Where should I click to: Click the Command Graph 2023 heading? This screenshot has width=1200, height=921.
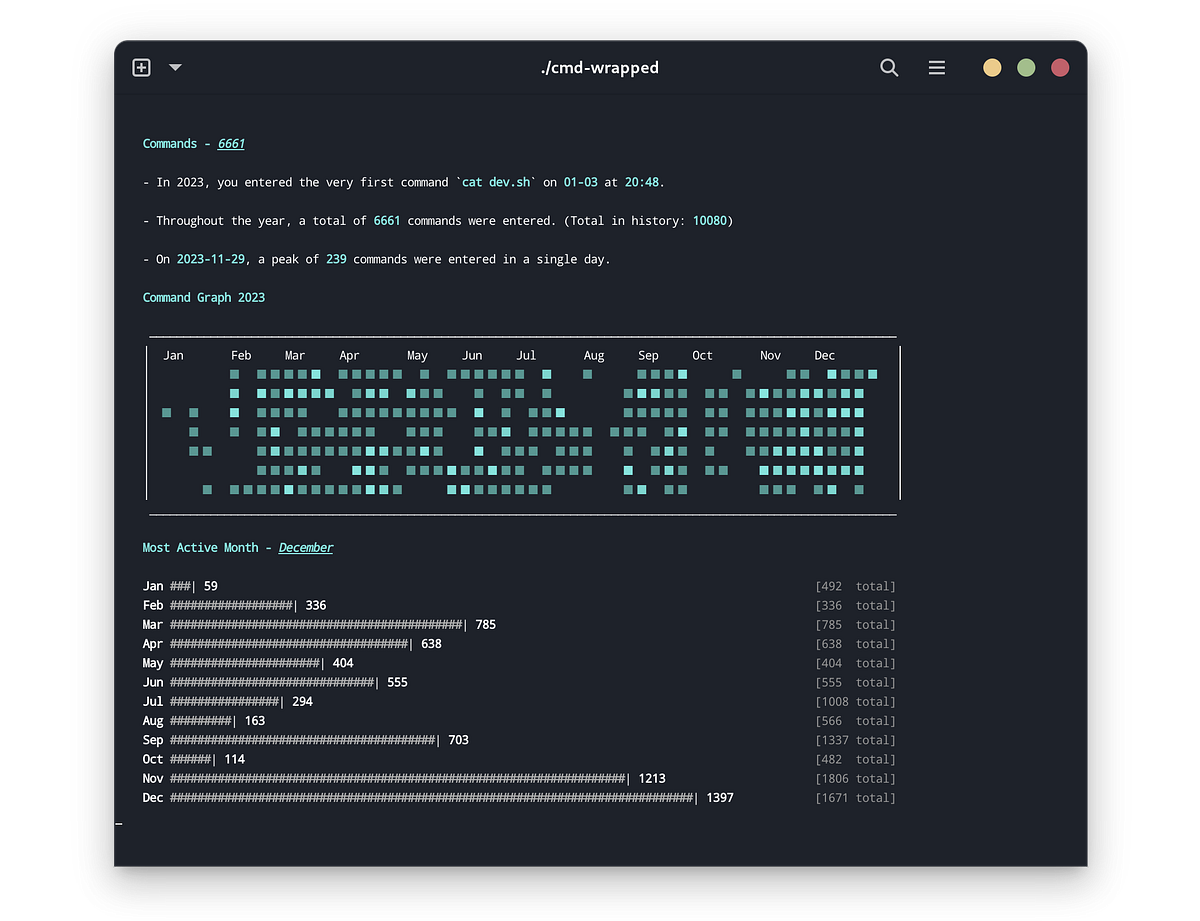tap(204, 297)
